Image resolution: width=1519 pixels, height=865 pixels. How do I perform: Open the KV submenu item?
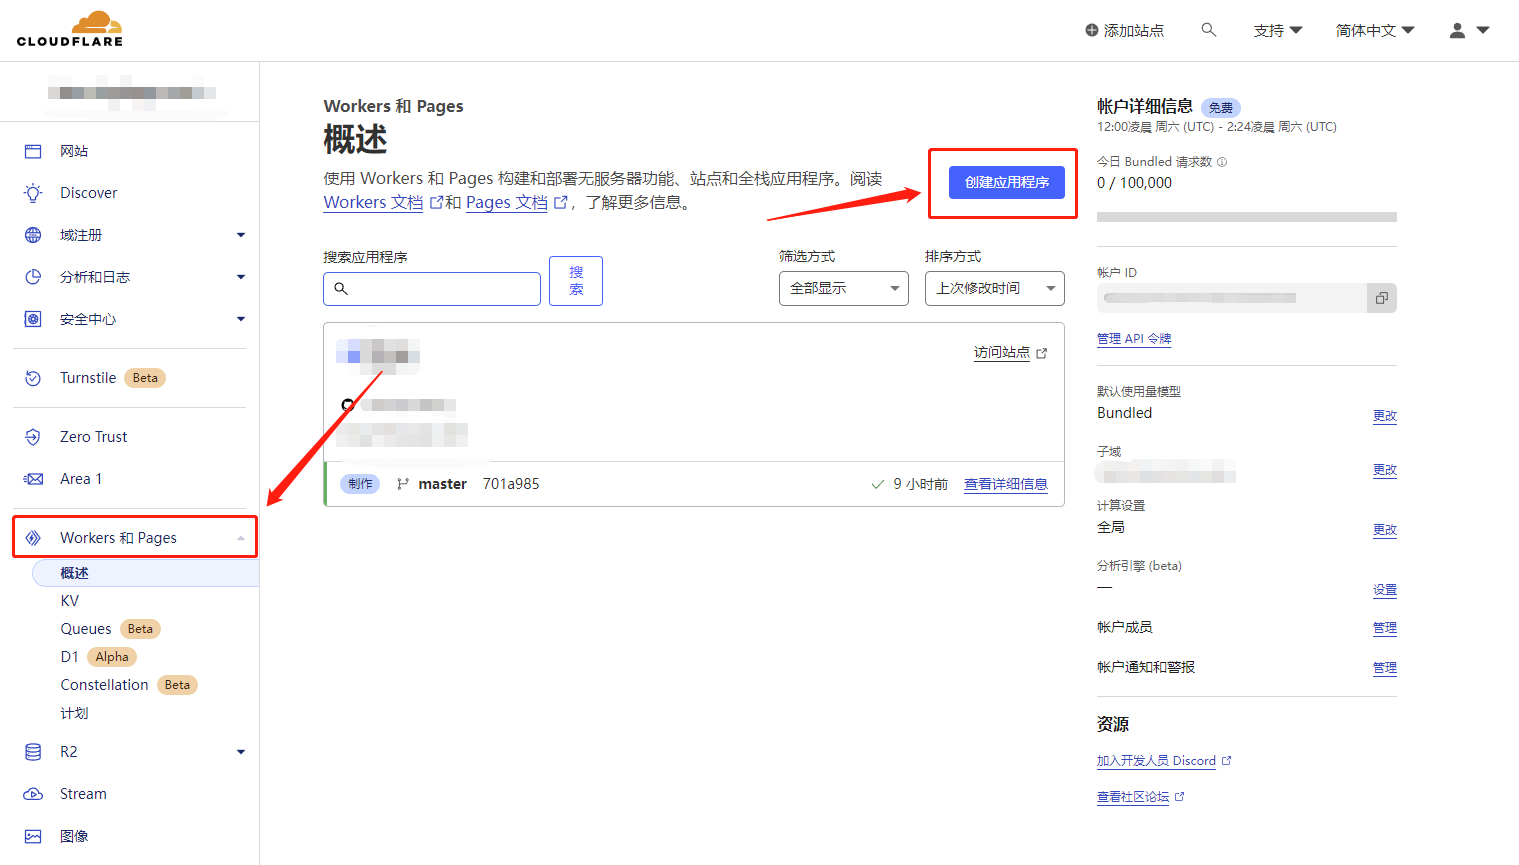click(70, 601)
